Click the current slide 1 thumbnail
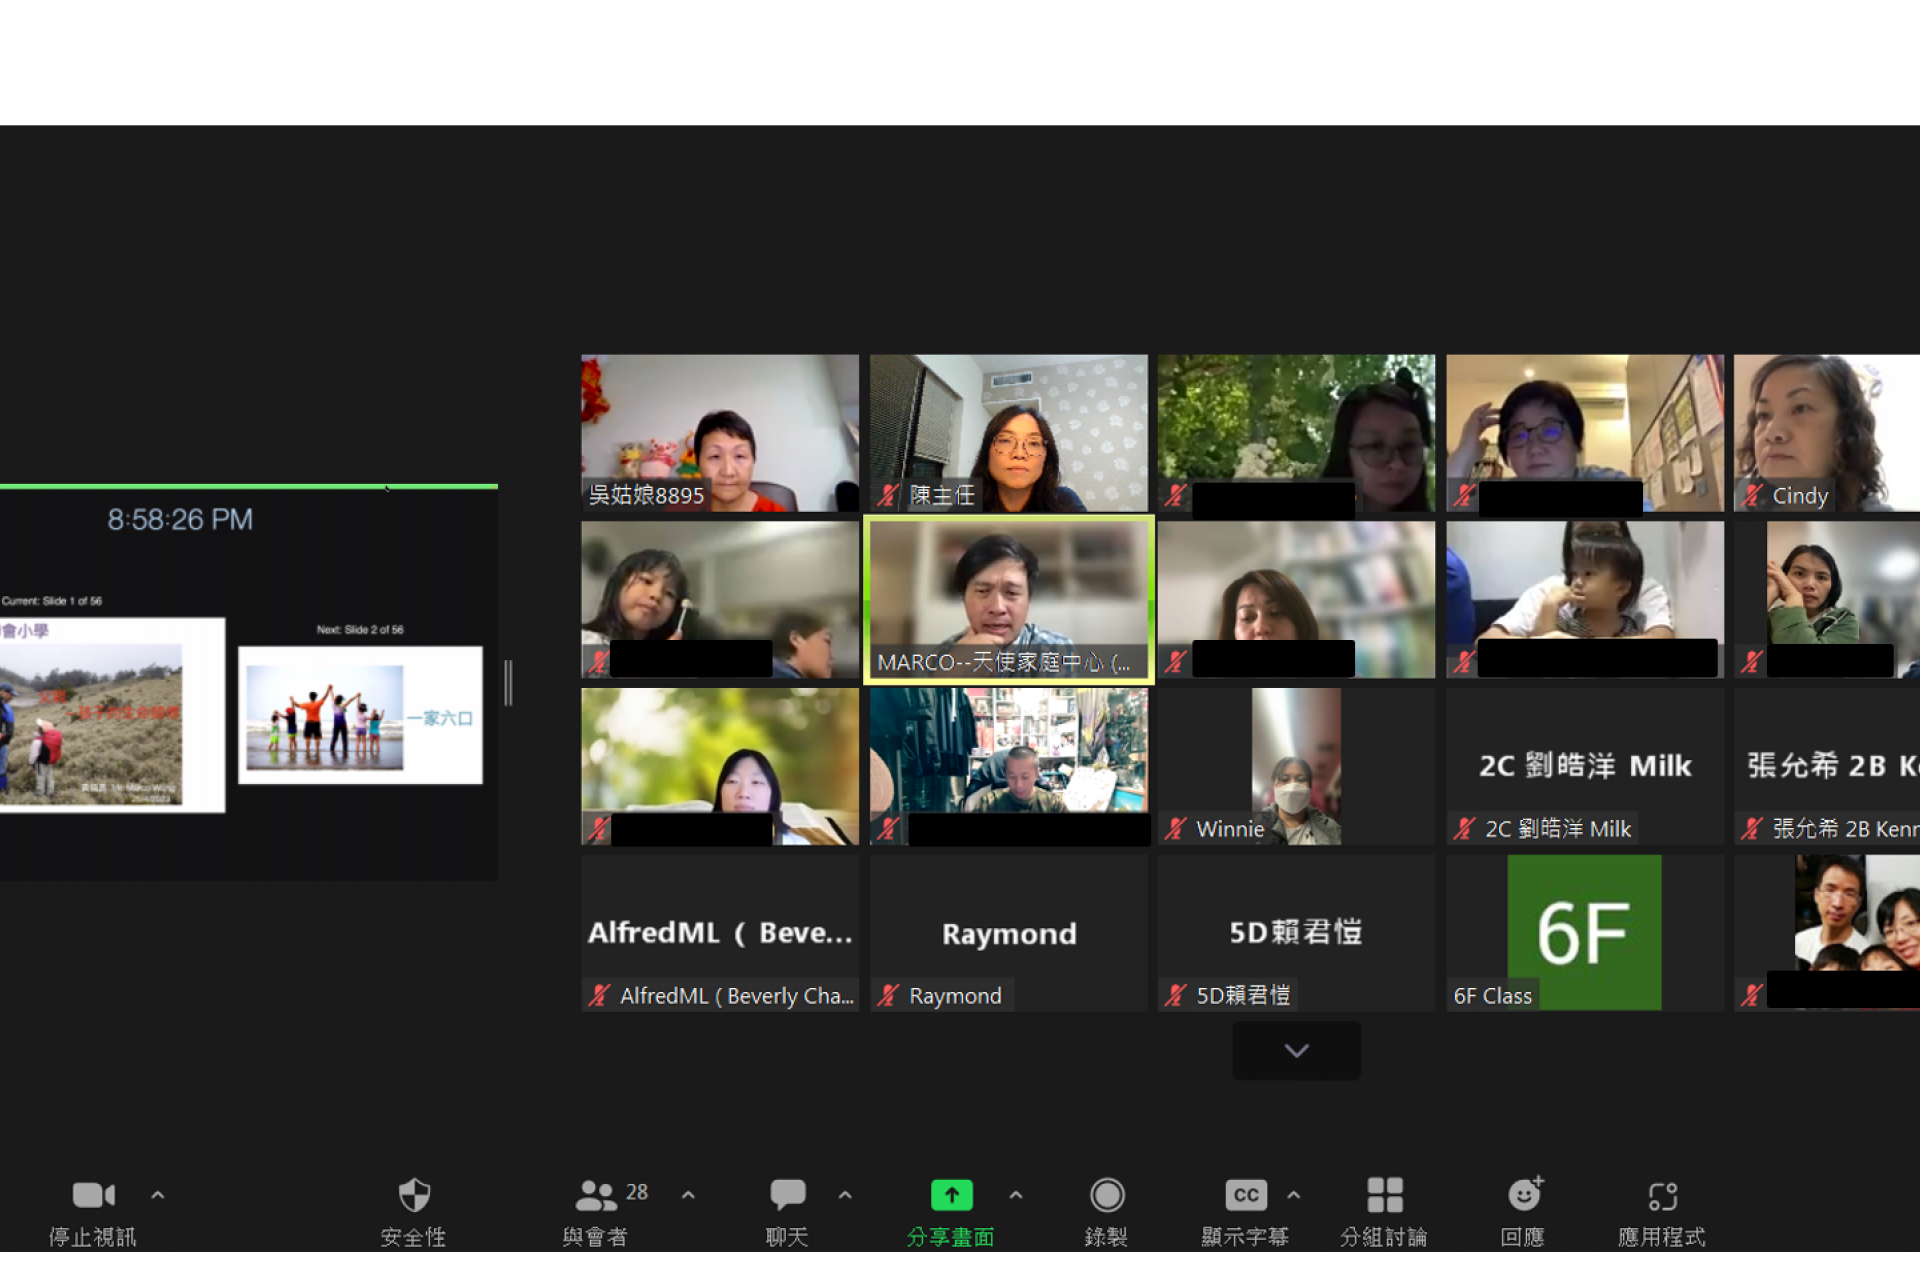Screen dimensions: 1920x1280 (x=112, y=715)
